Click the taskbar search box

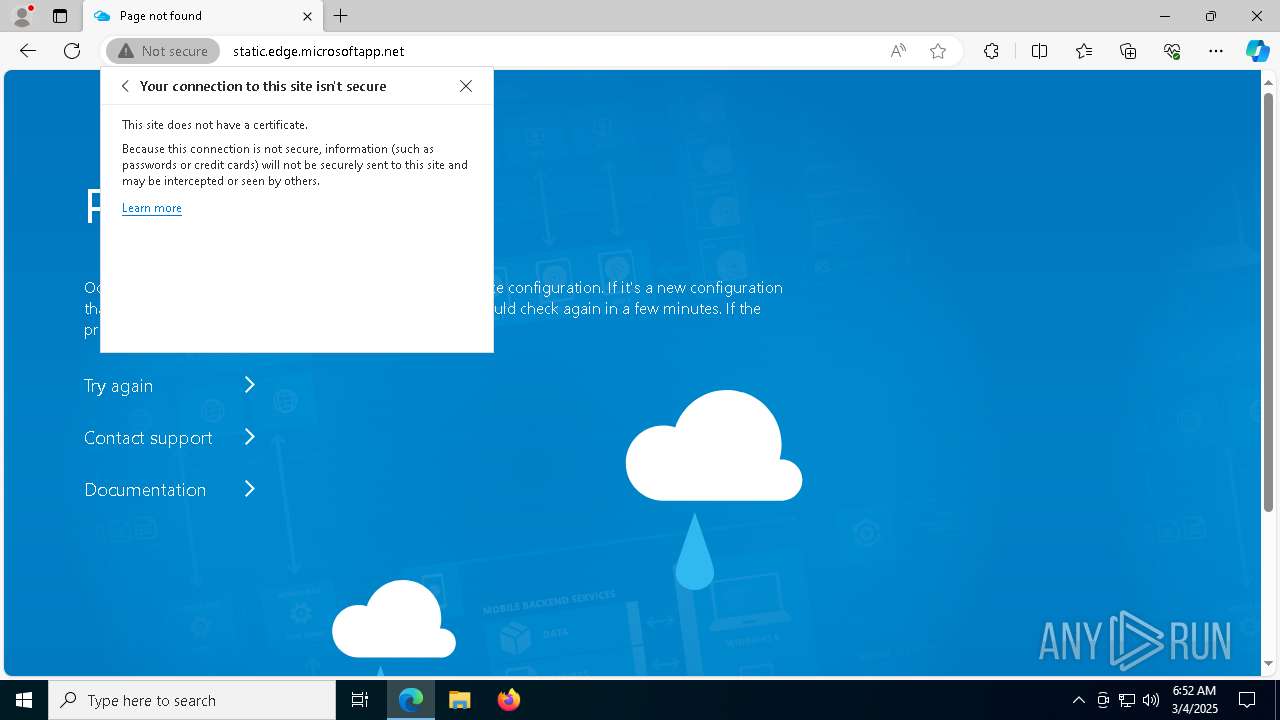pos(192,700)
